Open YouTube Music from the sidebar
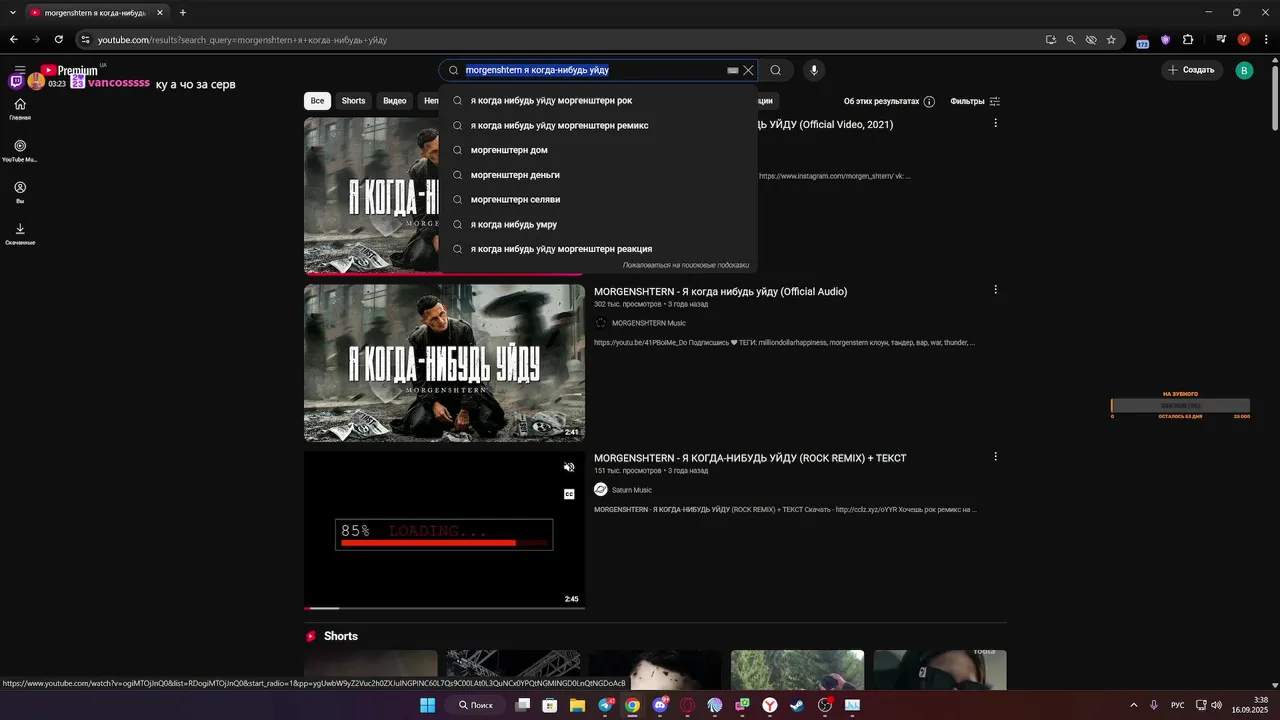 pos(20,151)
